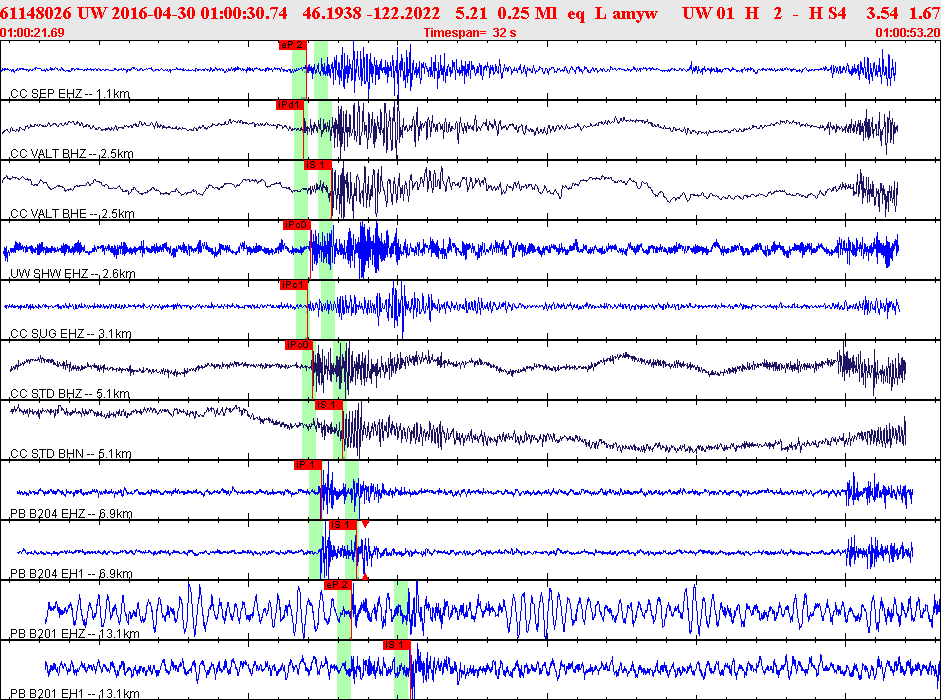941x700 pixels.
Task: Click the 'eq' event type text
Action: tap(576, 14)
